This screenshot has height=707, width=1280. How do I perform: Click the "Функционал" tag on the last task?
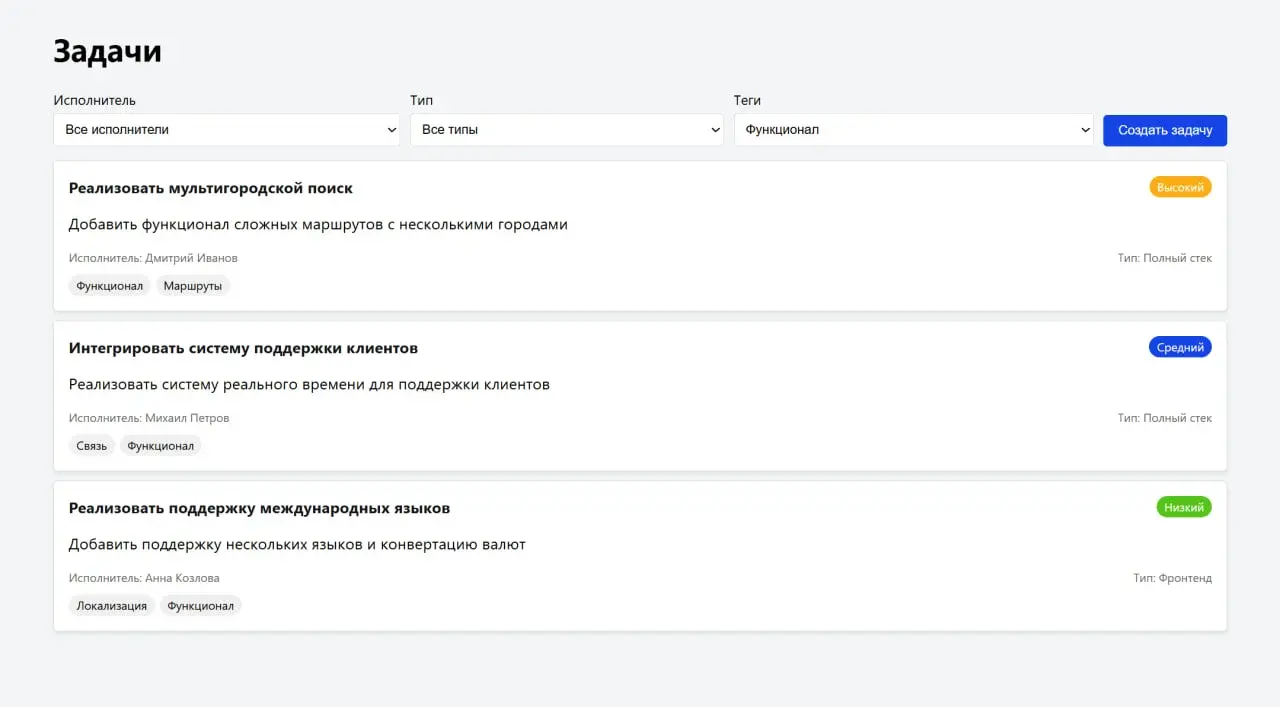pos(200,605)
